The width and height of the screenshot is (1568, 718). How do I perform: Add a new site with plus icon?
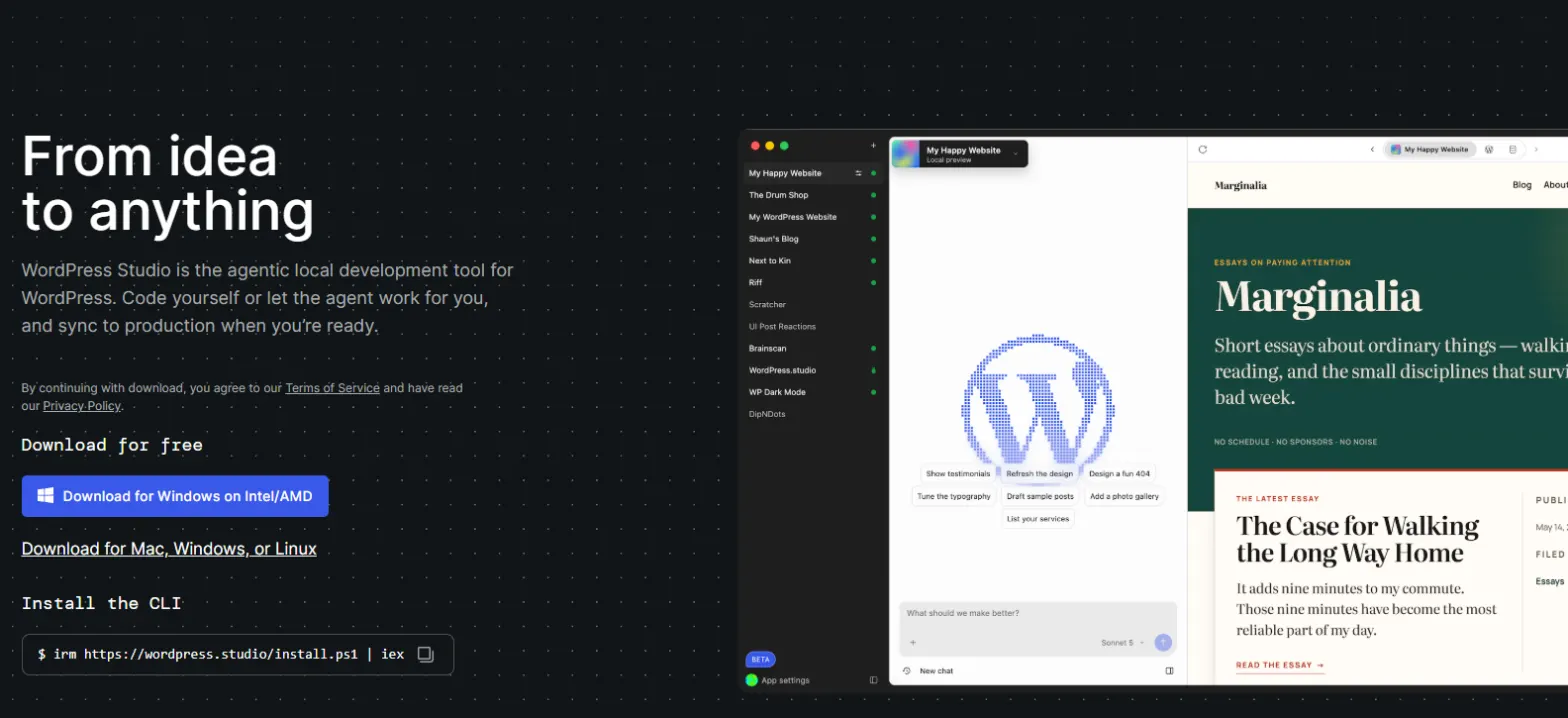point(873,146)
